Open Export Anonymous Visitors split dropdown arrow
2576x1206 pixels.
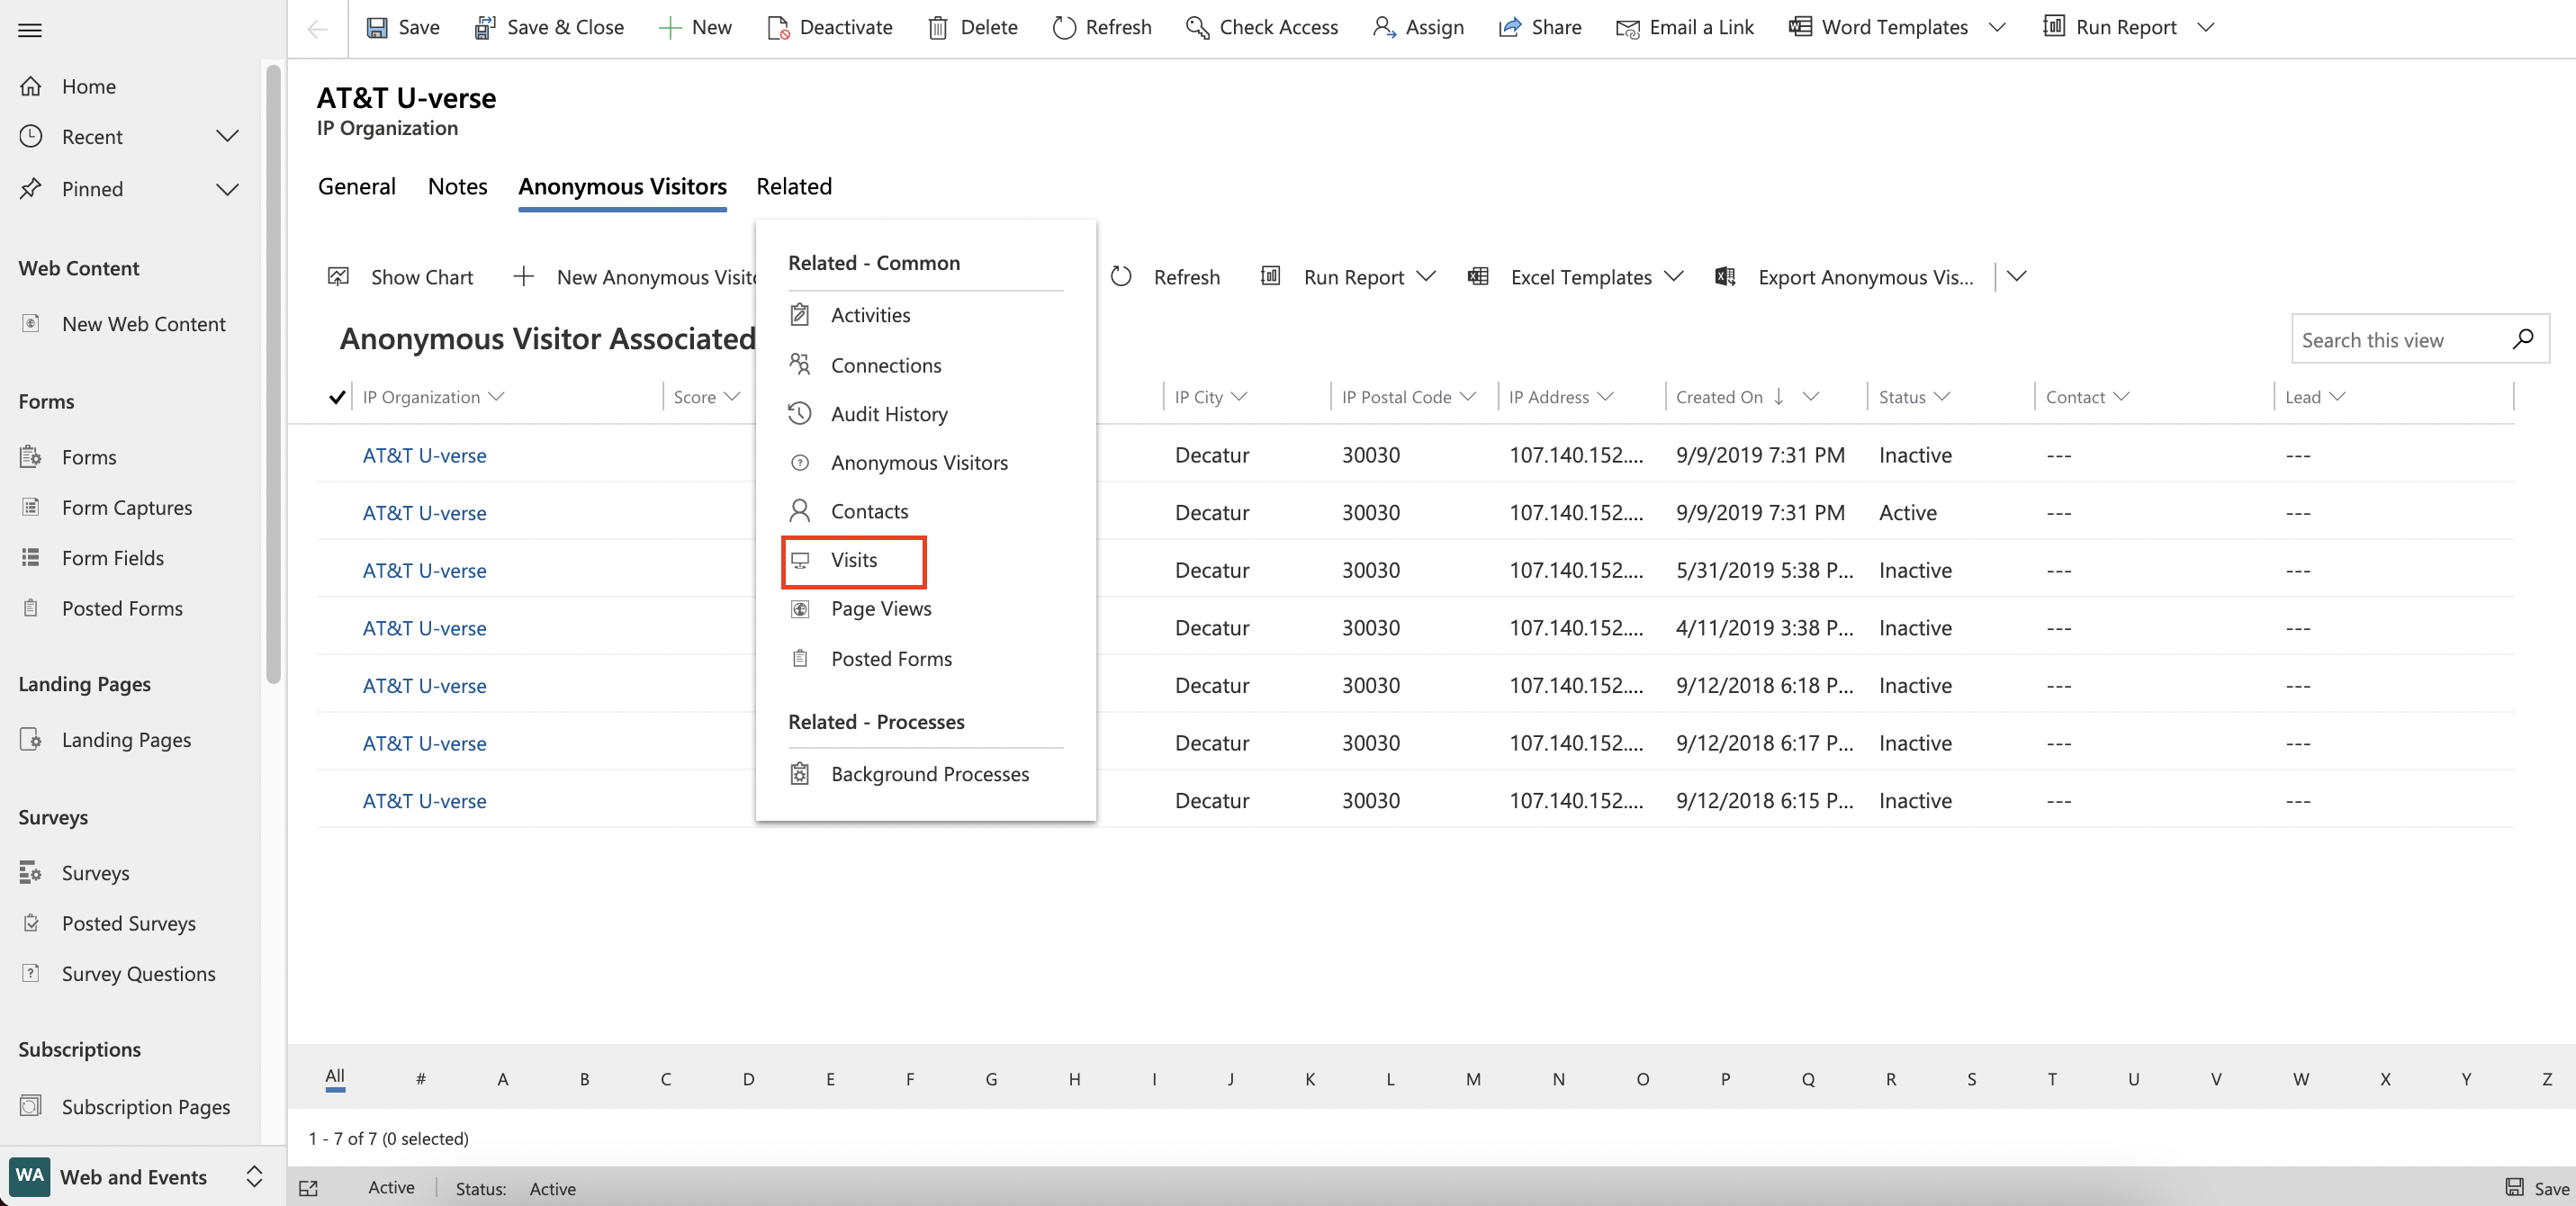pyautogui.click(x=2016, y=276)
